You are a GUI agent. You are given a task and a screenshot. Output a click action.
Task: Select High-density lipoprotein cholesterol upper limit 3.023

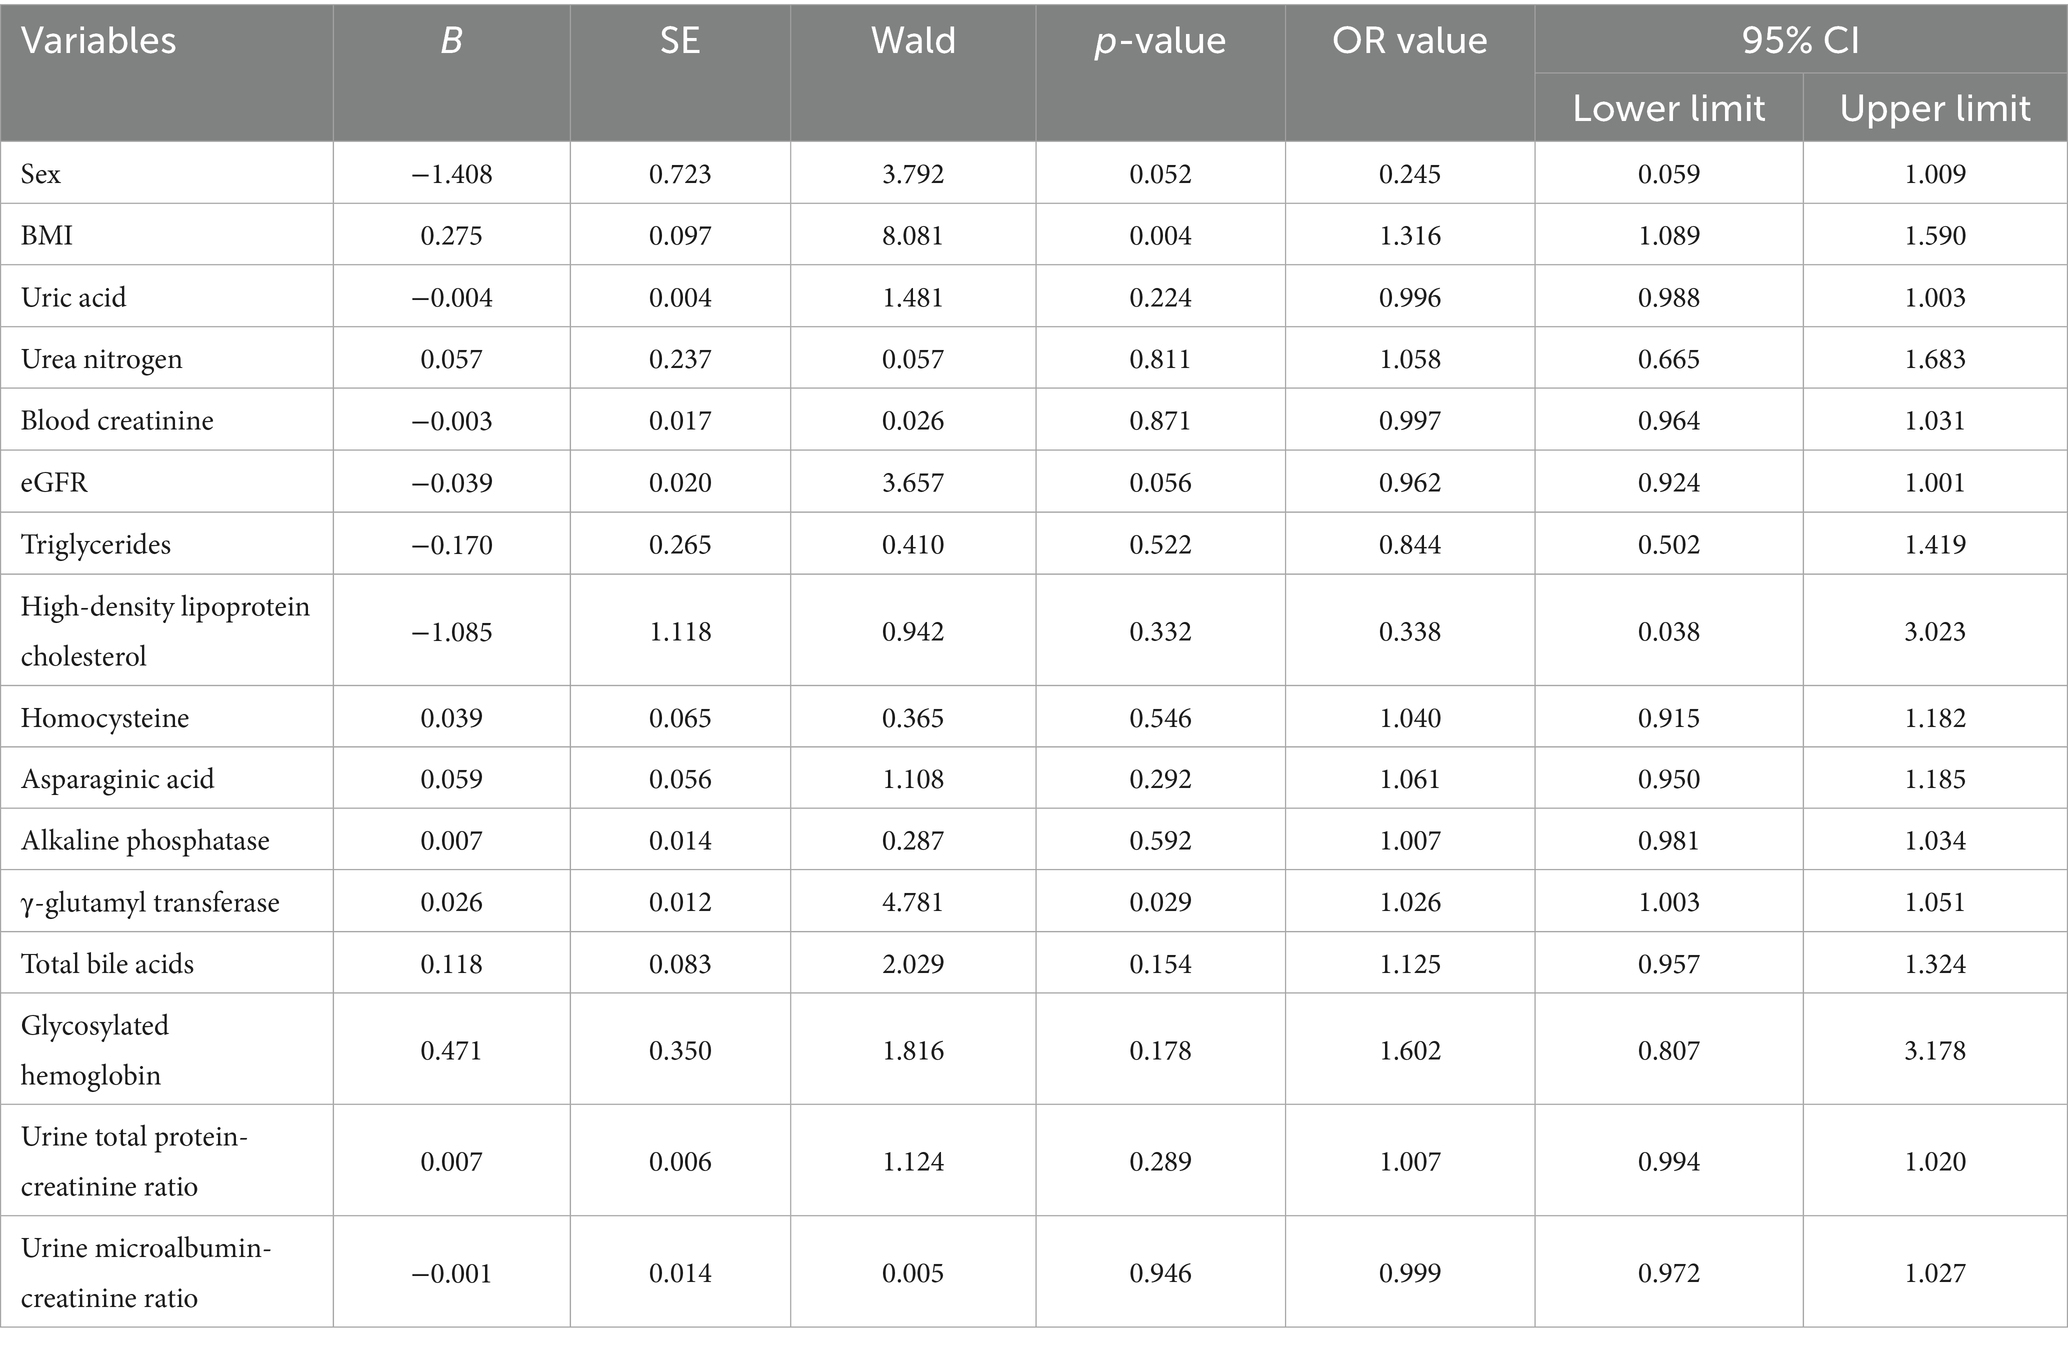pos(1935,631)
